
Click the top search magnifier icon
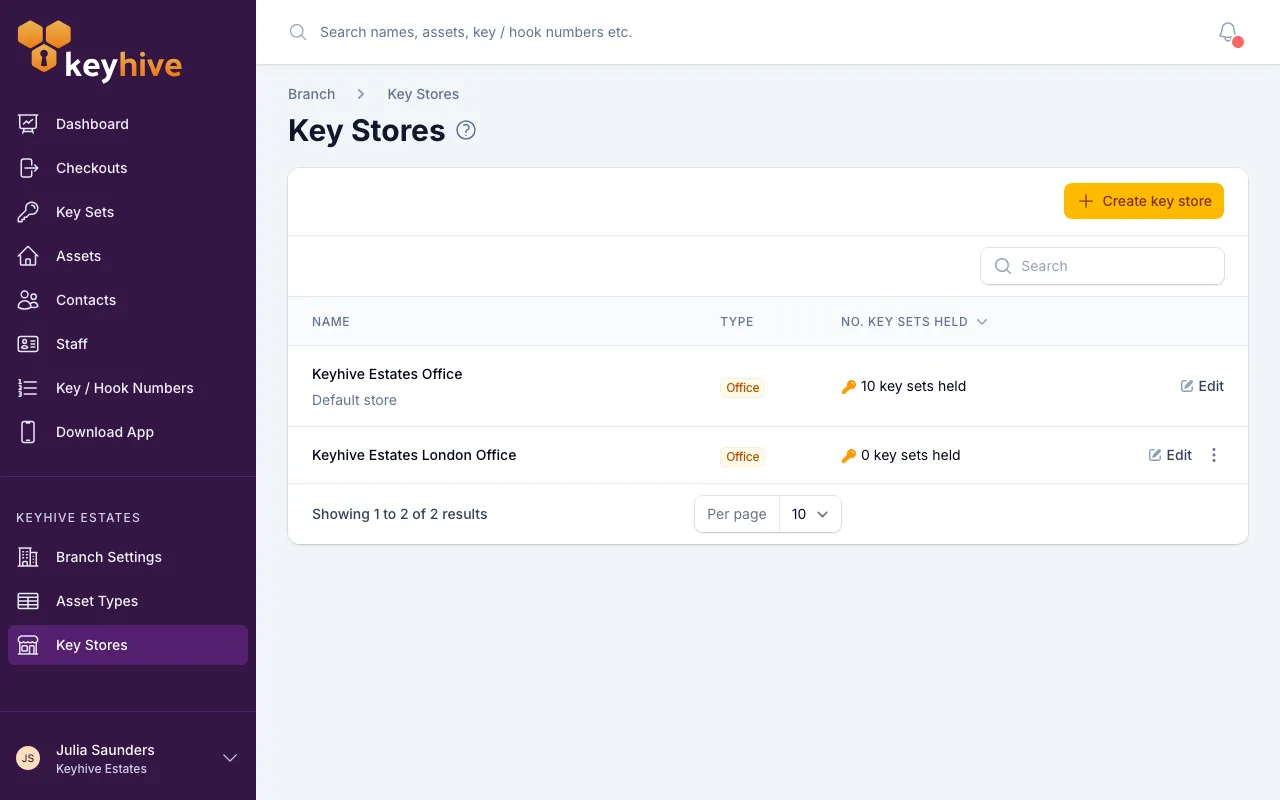click(297, 32)
